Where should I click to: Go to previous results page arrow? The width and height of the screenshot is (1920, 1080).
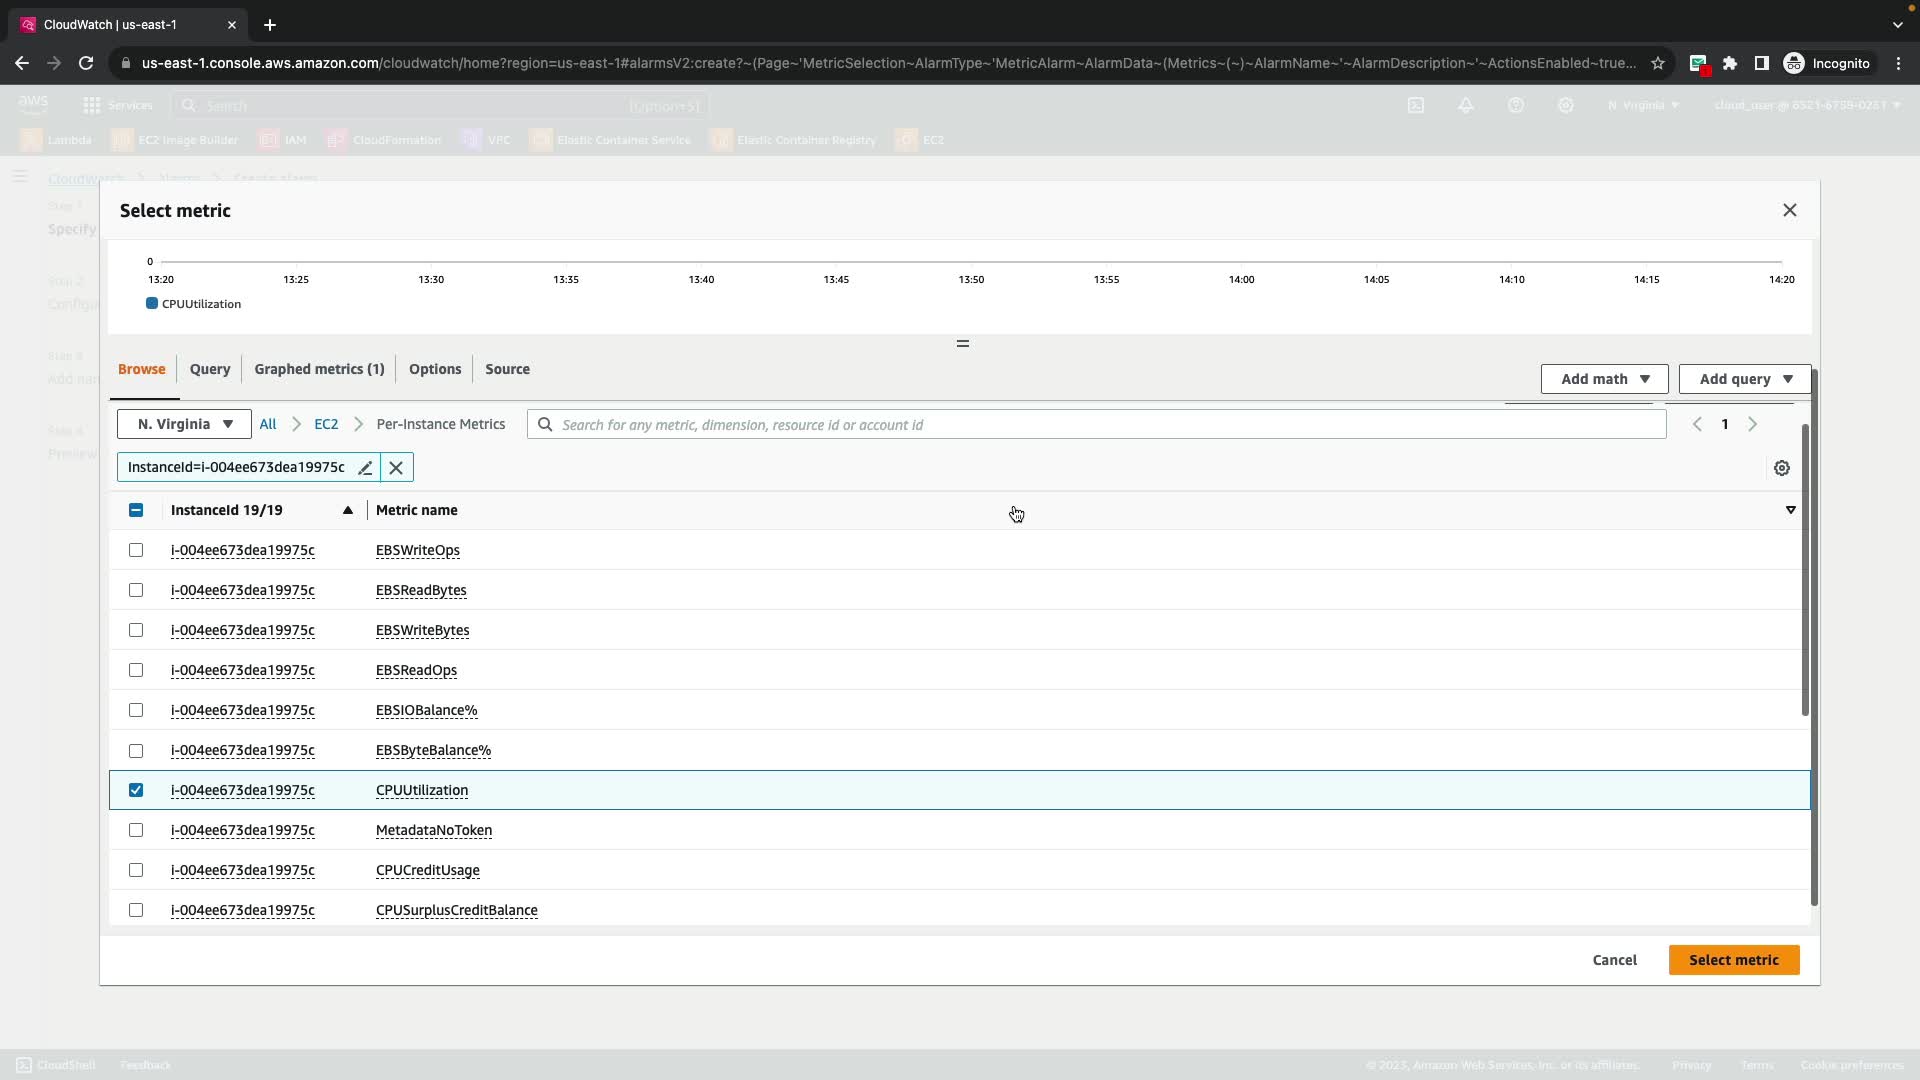1697,425
